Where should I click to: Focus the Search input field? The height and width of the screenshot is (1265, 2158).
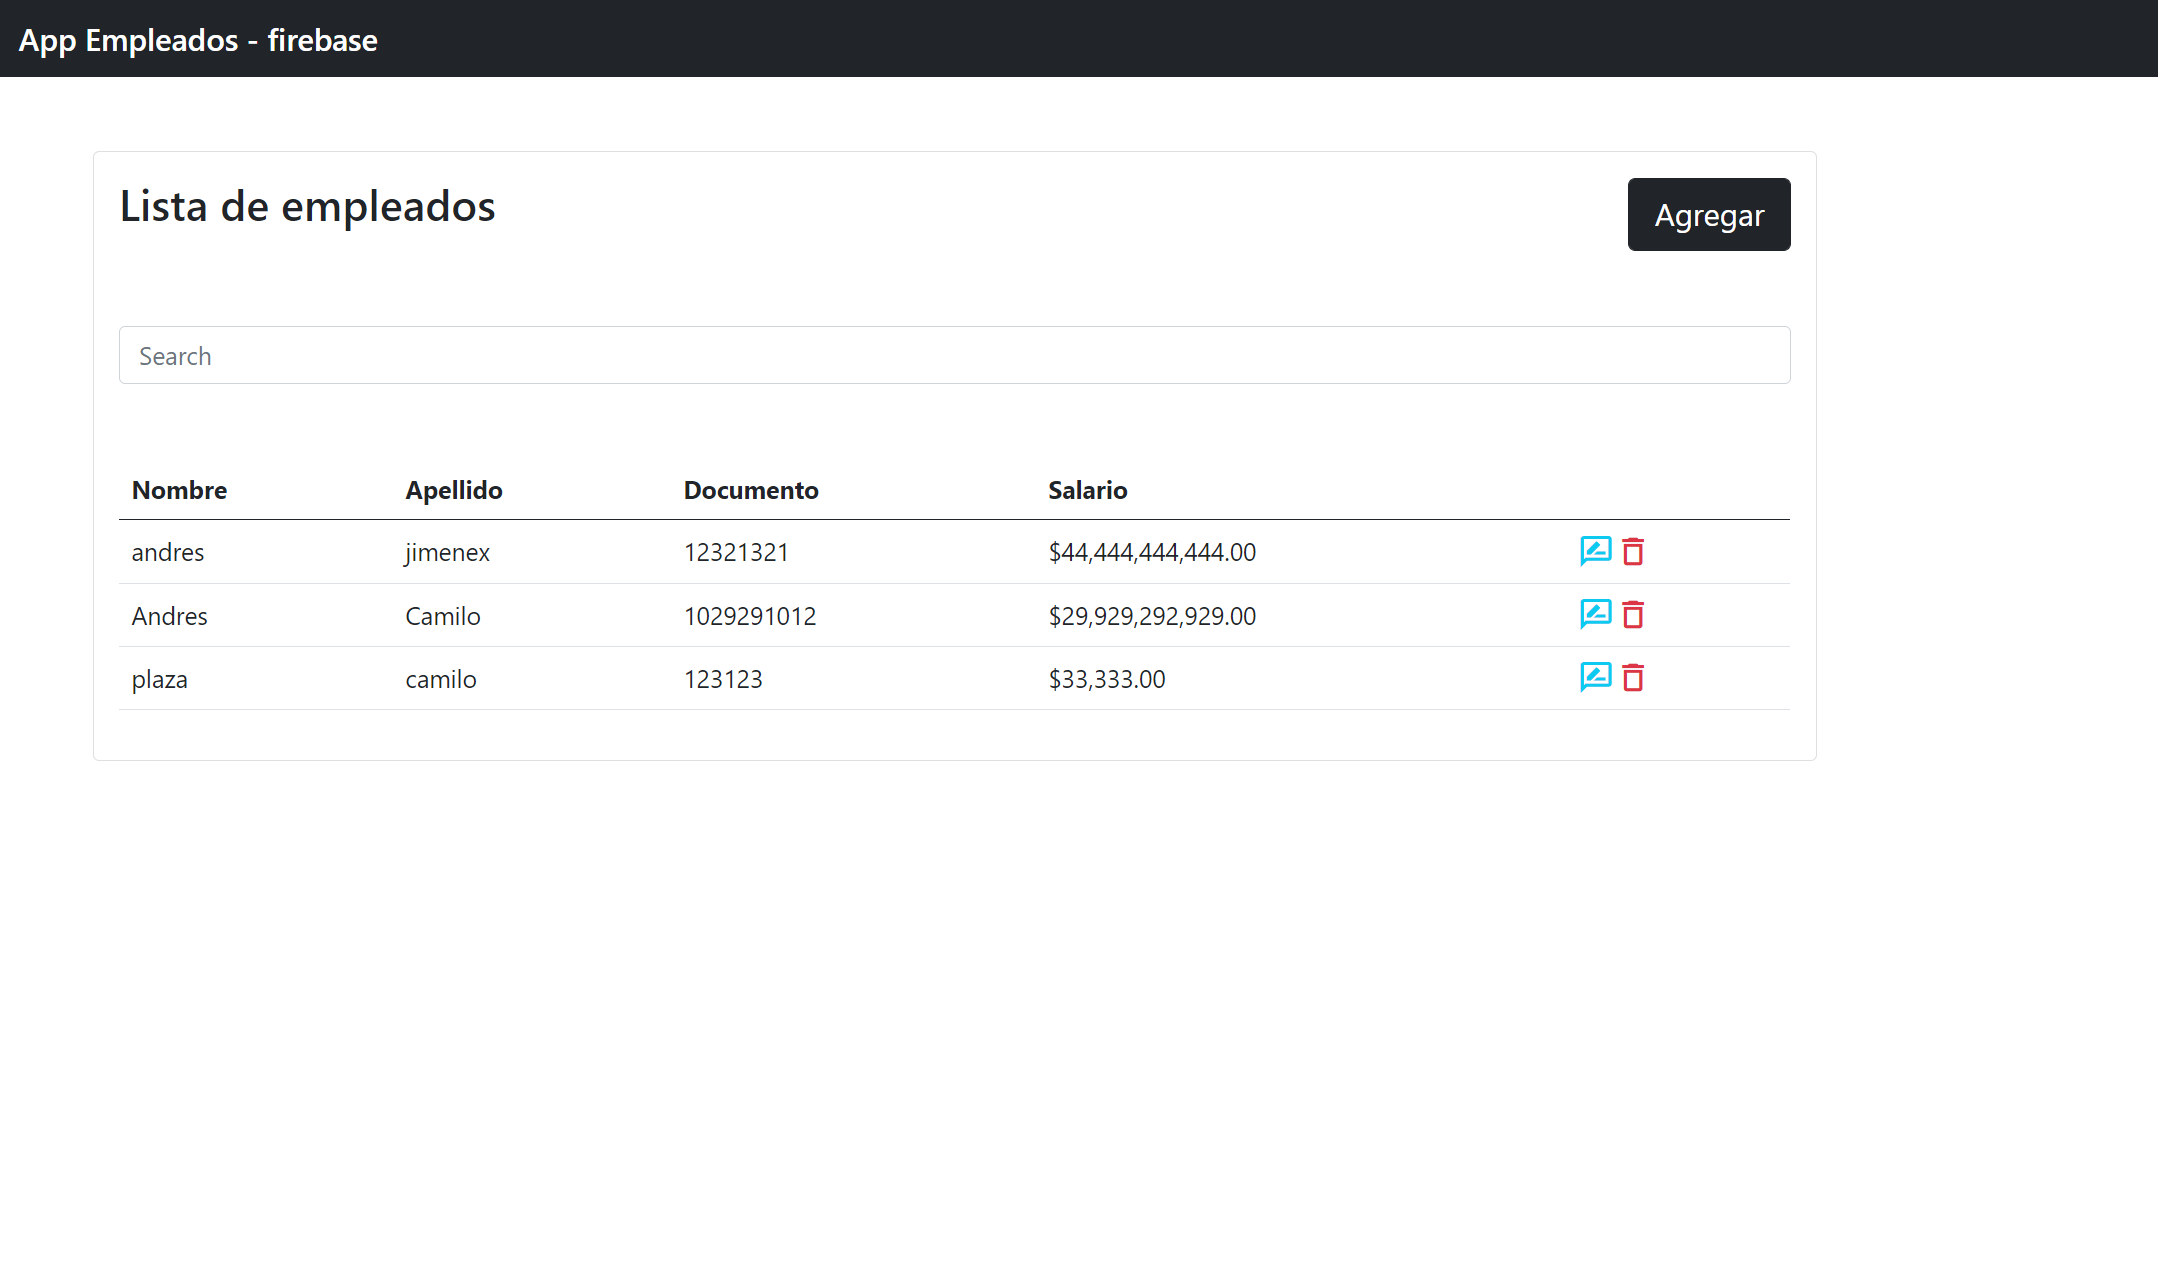pos(954,355)
